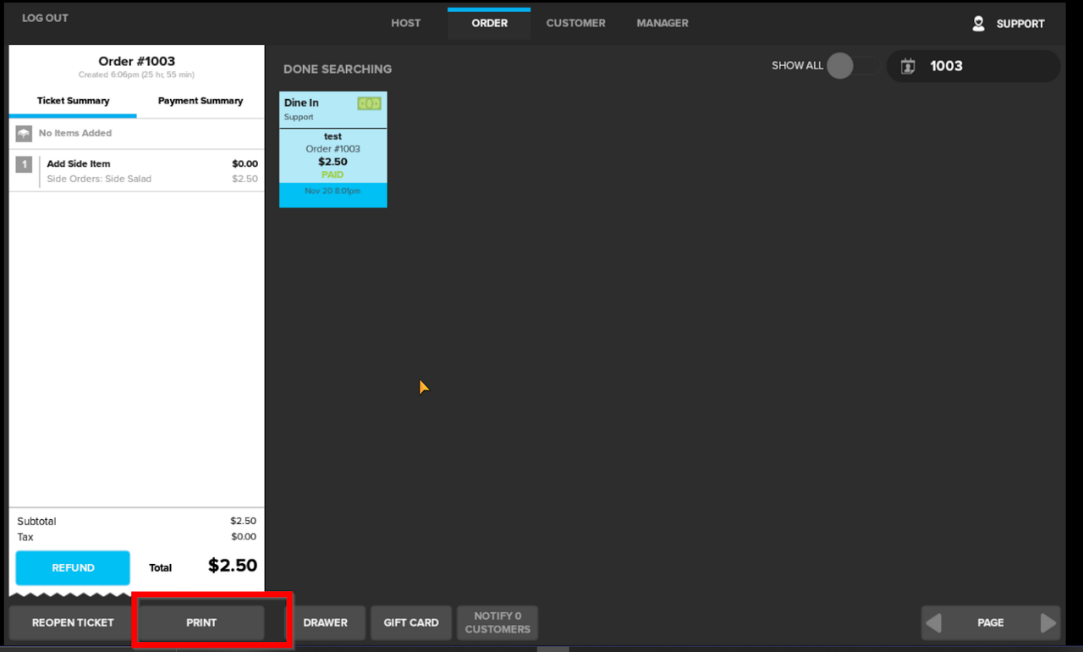Screen dimensions: 1083x652
Task: Click the Support user profile icon
Action: [x=978, y=24]
